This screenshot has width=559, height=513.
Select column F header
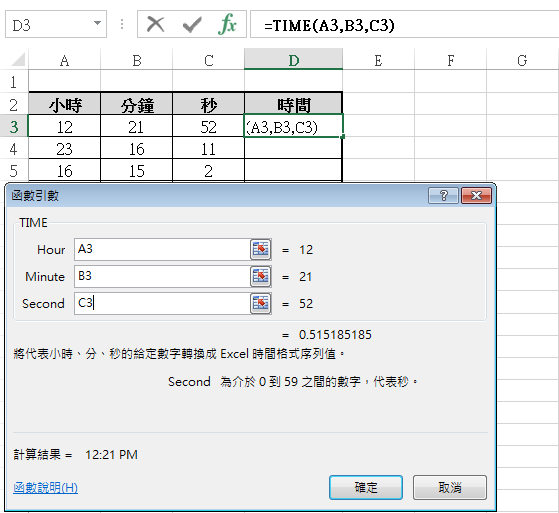tap(451, 60)
